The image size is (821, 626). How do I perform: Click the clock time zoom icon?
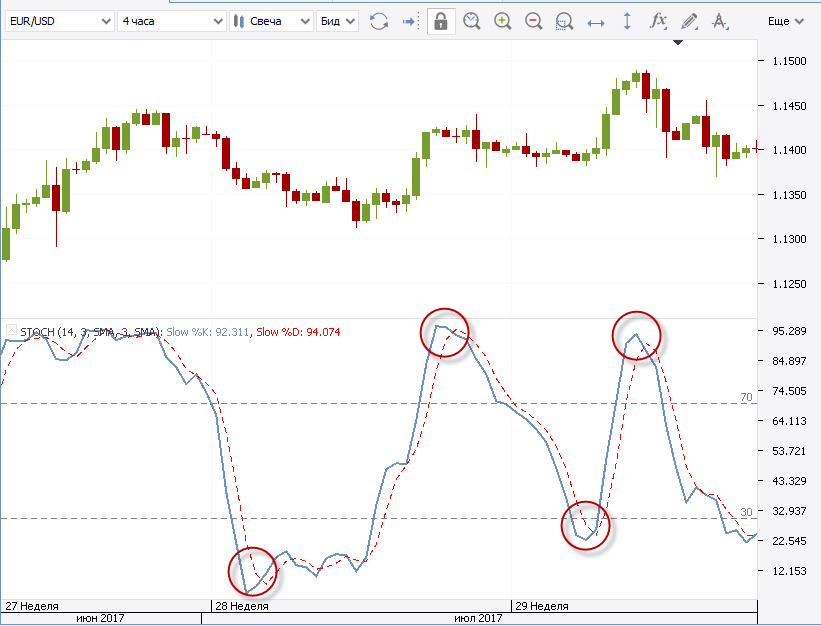[471, 21]
